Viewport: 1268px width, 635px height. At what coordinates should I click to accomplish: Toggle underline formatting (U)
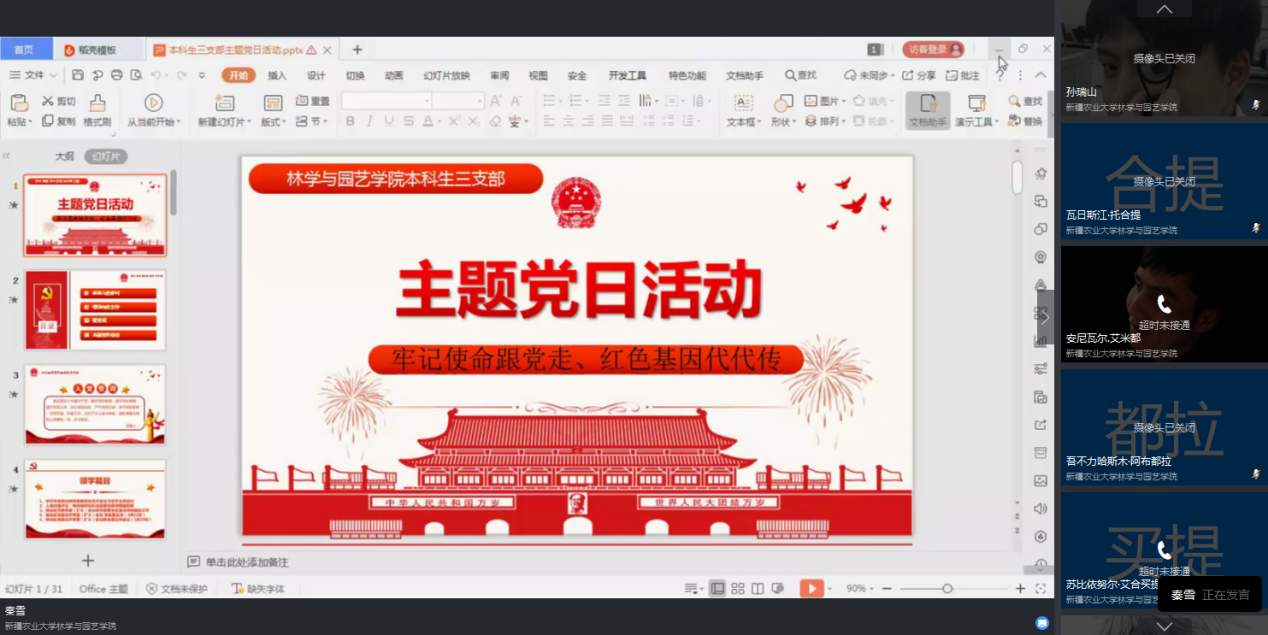pyautogui.click(x=389, y=121)
